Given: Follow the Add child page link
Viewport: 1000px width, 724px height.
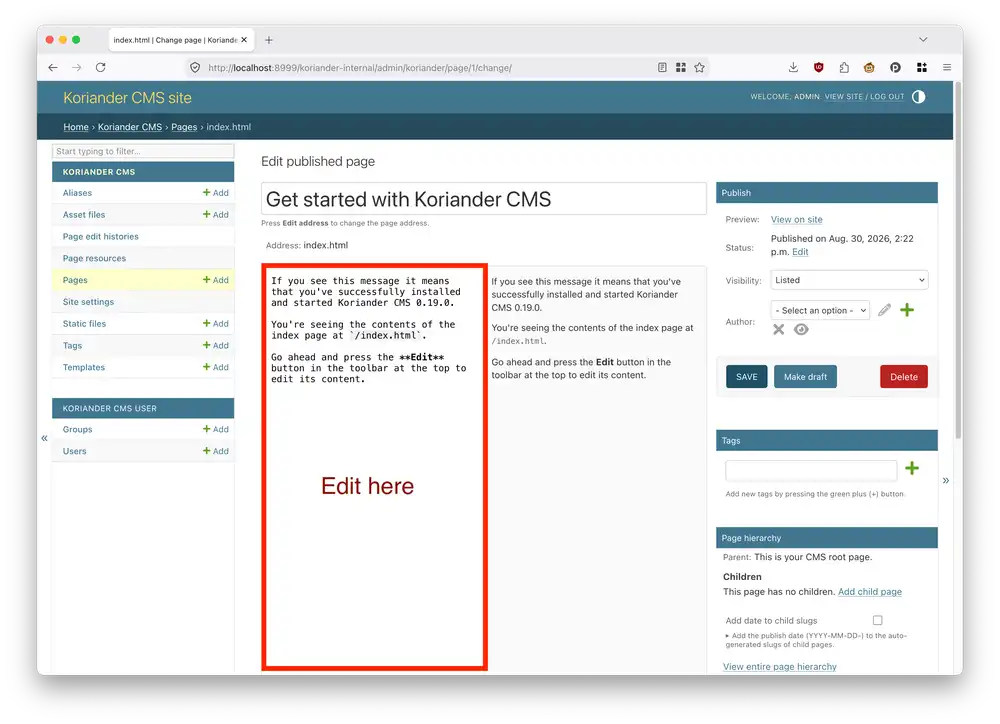Looking at the screenshot, I should 870,592.
